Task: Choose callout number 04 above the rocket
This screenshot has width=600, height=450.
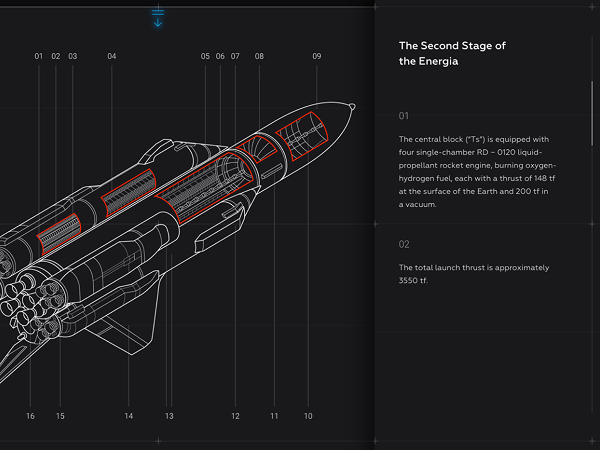Action: click(x=112, y=57)
